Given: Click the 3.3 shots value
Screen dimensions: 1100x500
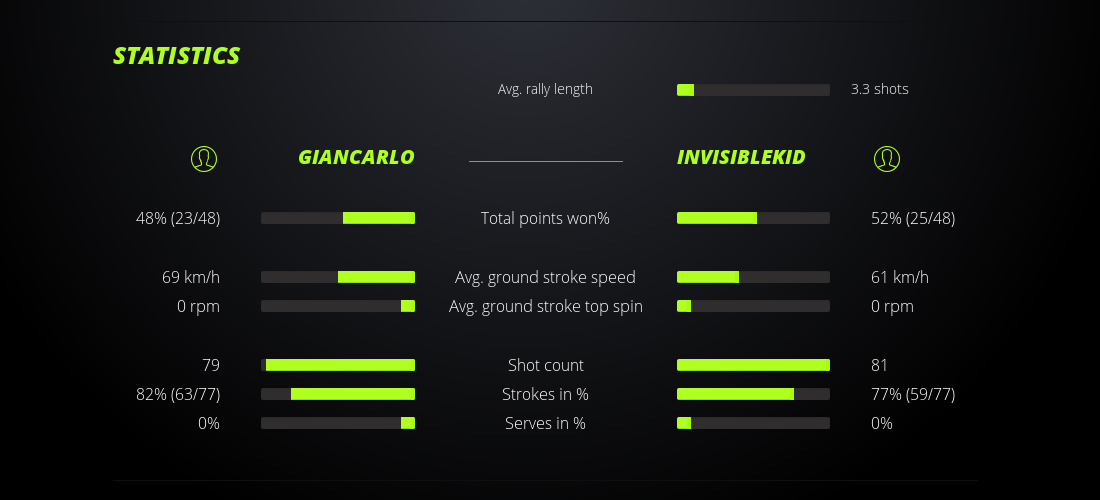Looking at the screenshot, I should [x=880, y=89].
